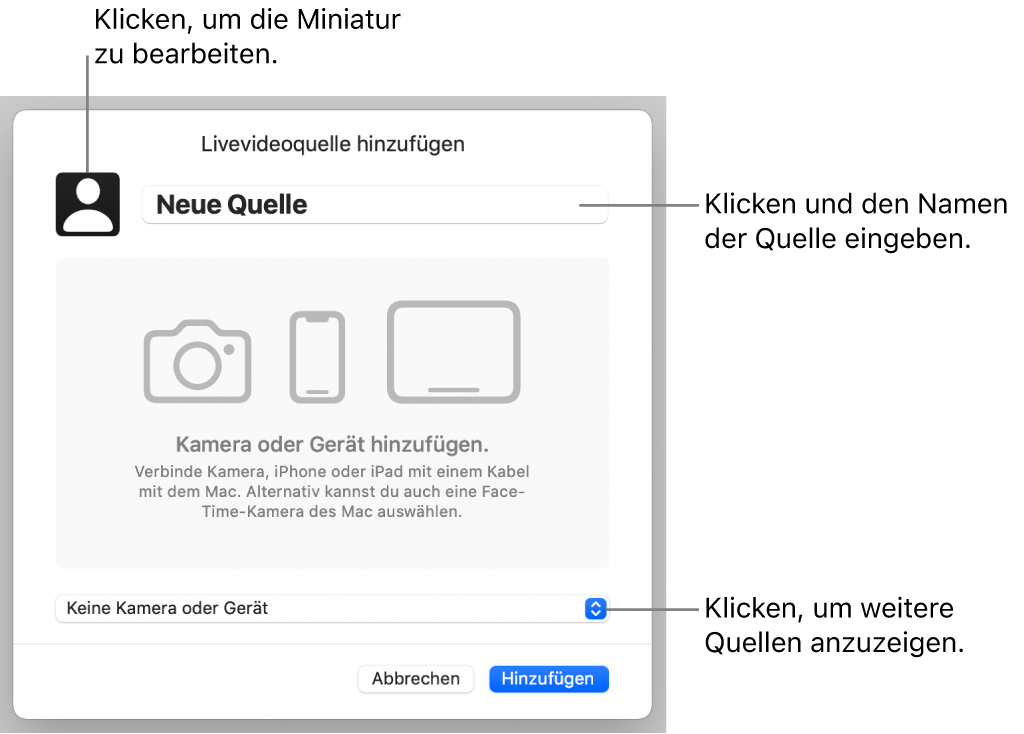Click the Neue Quelle name field
This screenshot has width=1024, height=734.
tap(375, 204)
